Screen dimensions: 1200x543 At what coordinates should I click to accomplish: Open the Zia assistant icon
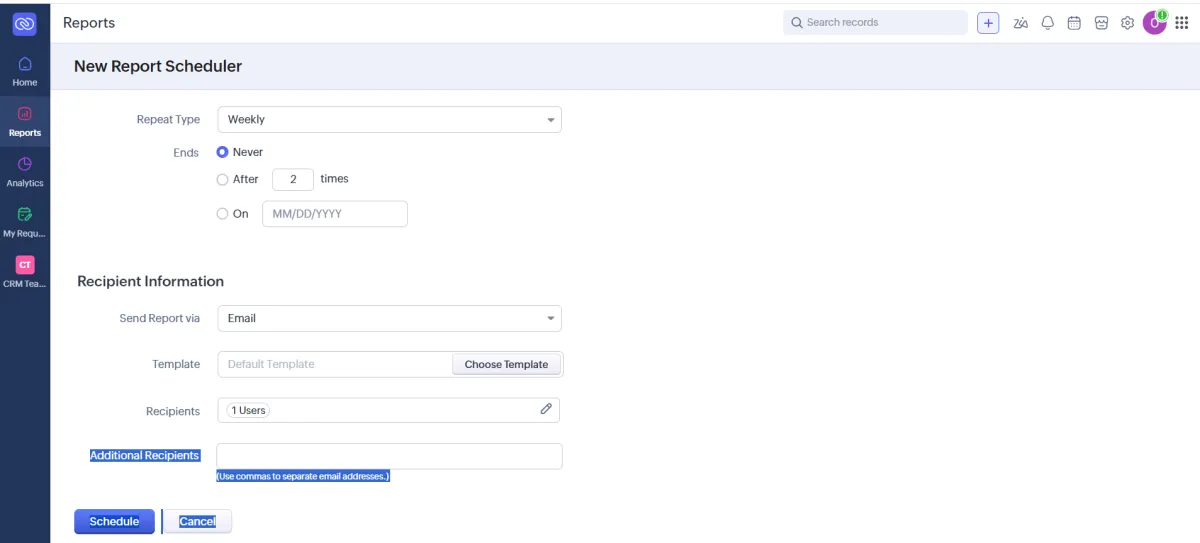click(1020, 23)
